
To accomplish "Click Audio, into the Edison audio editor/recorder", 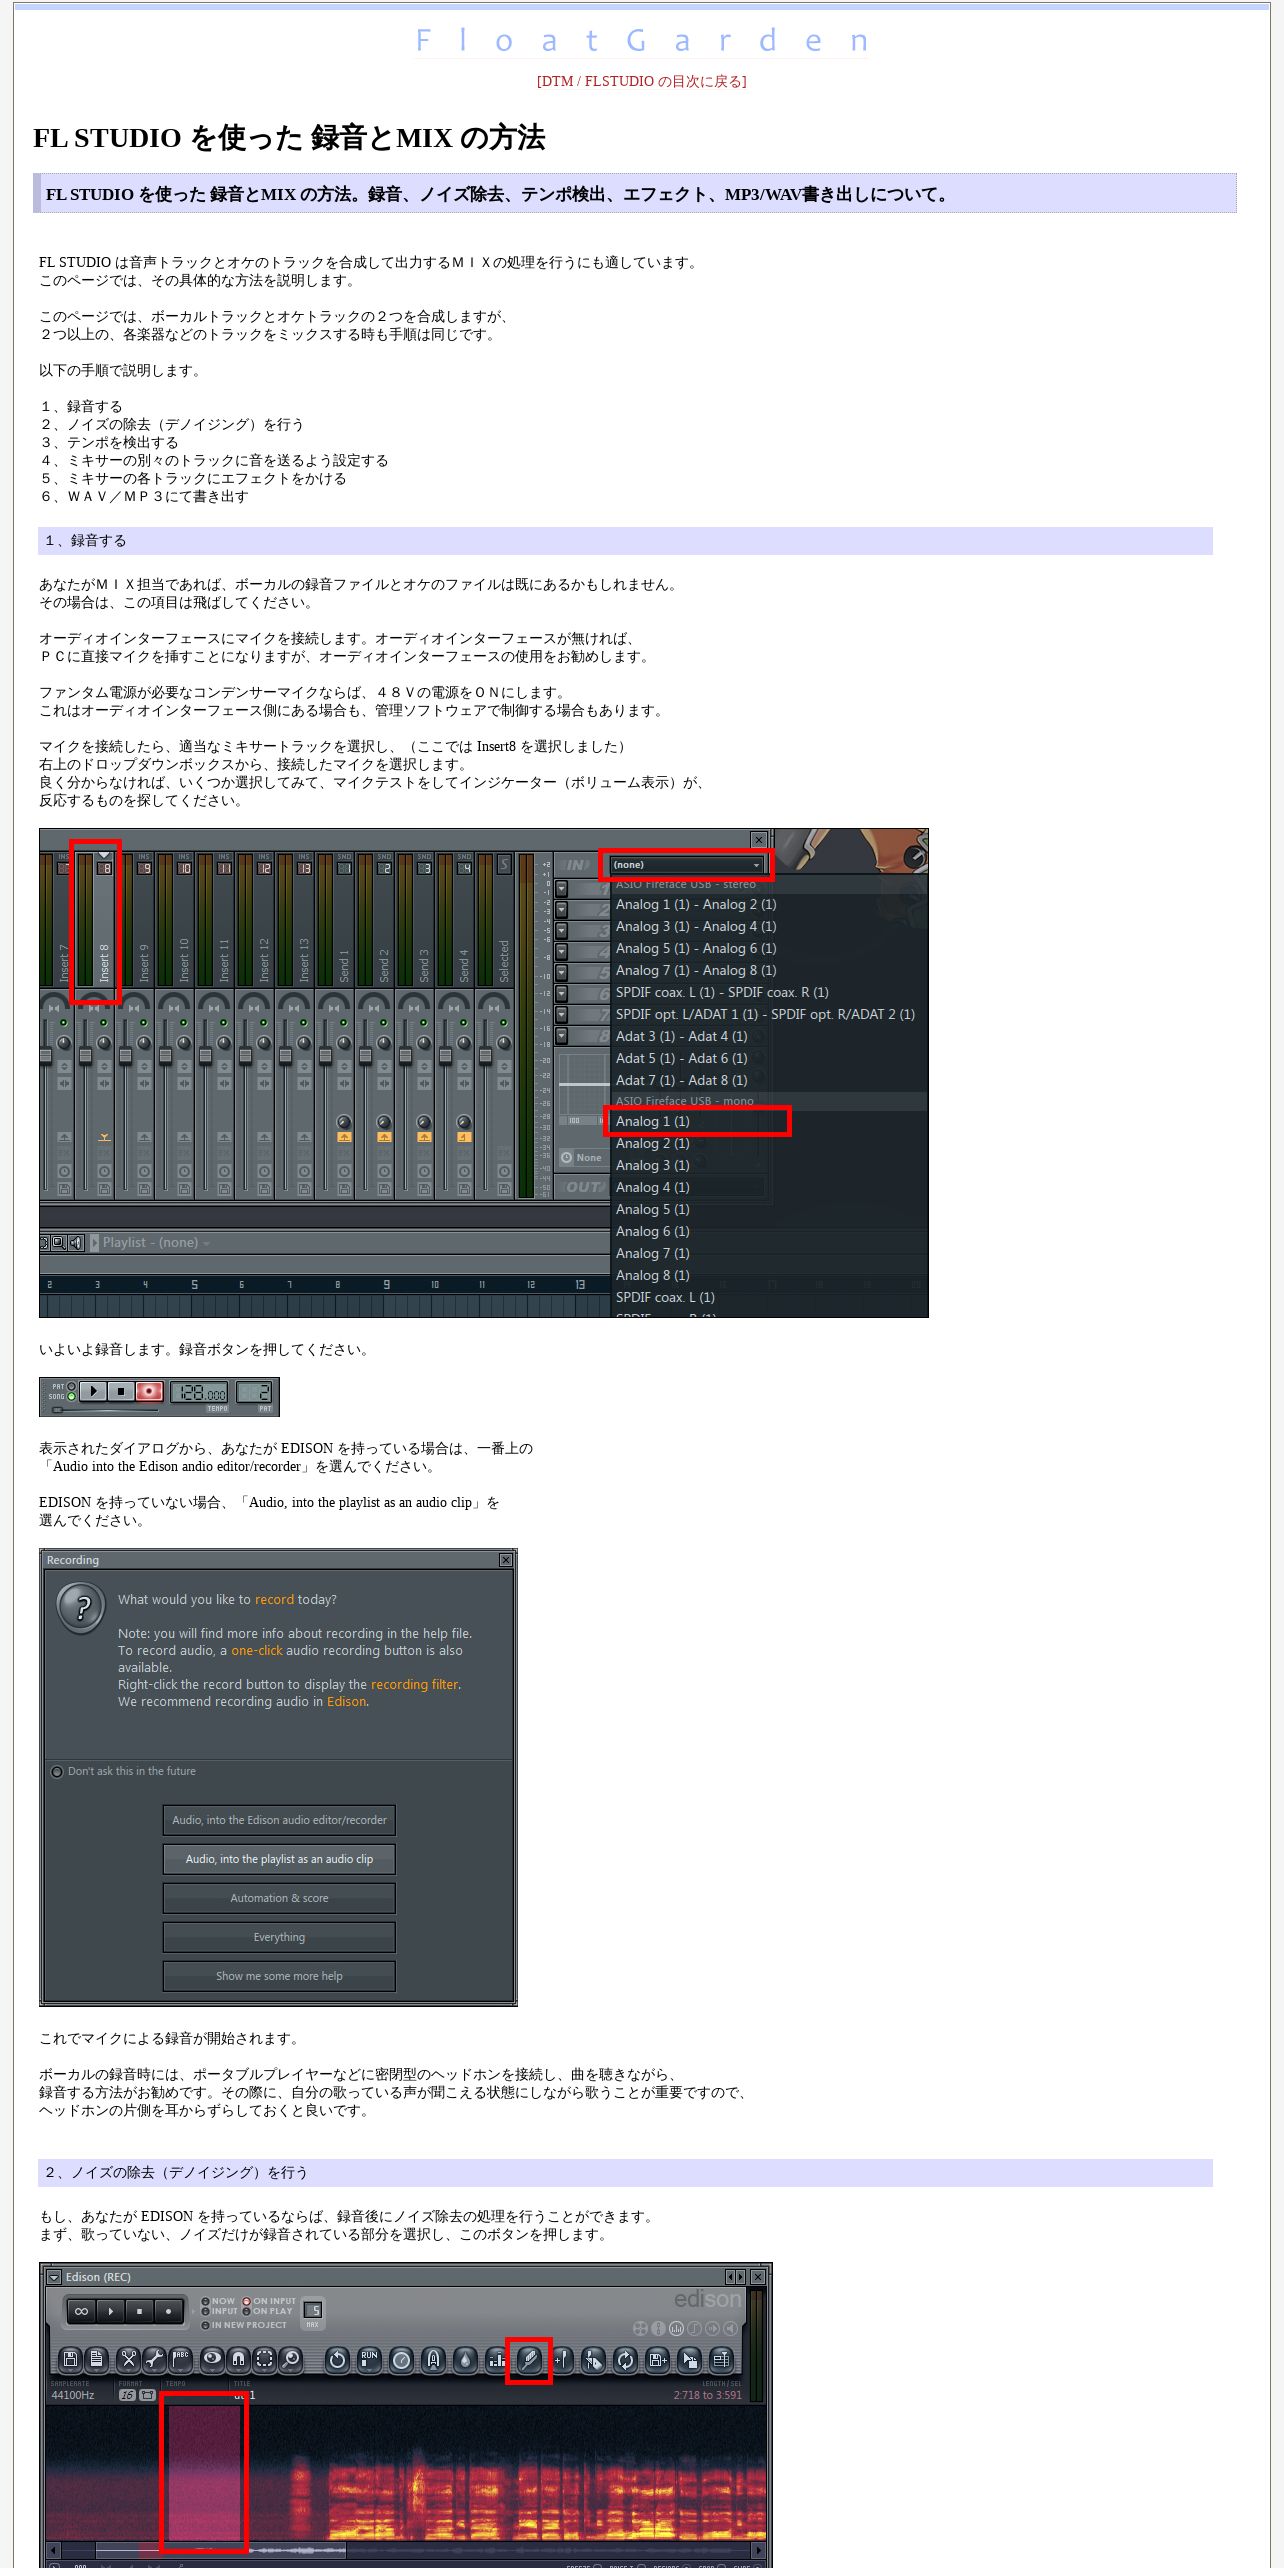I will tap(279, 1820).
